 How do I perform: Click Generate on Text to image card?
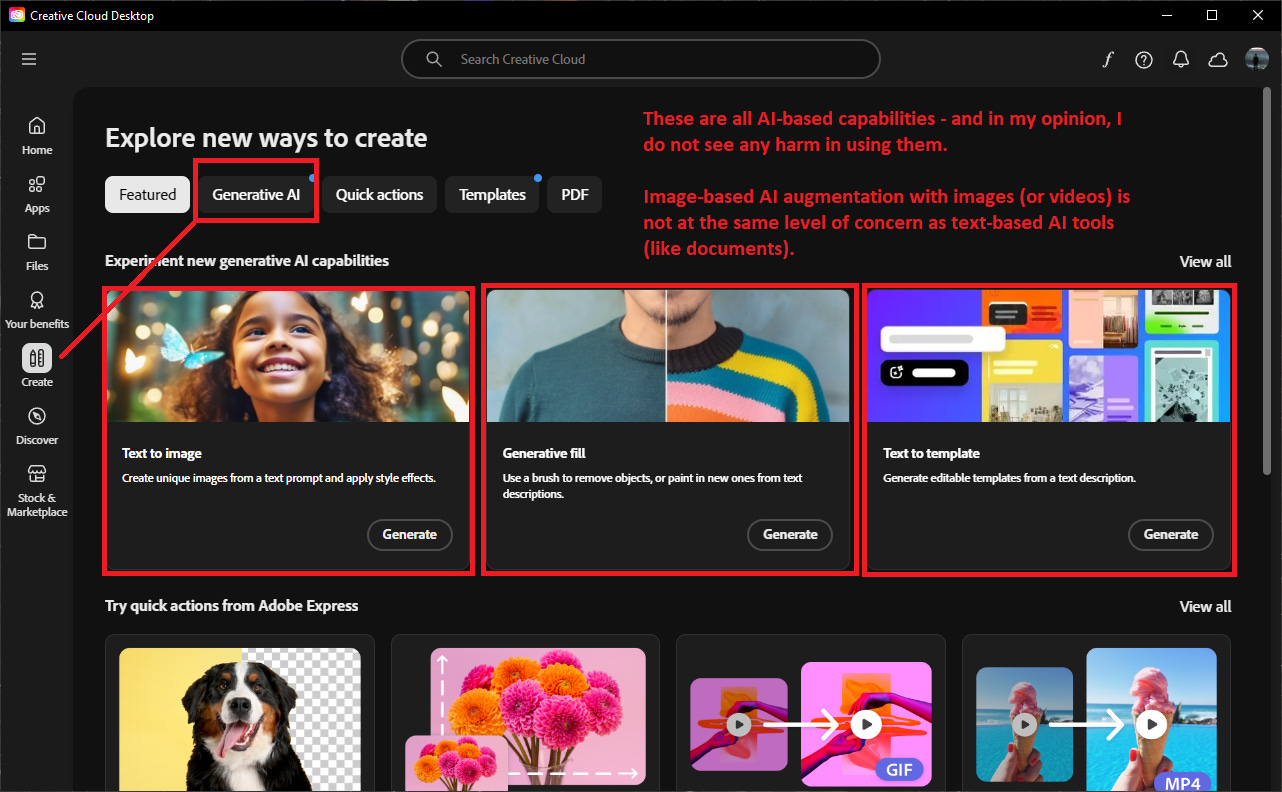click(410, 534)
